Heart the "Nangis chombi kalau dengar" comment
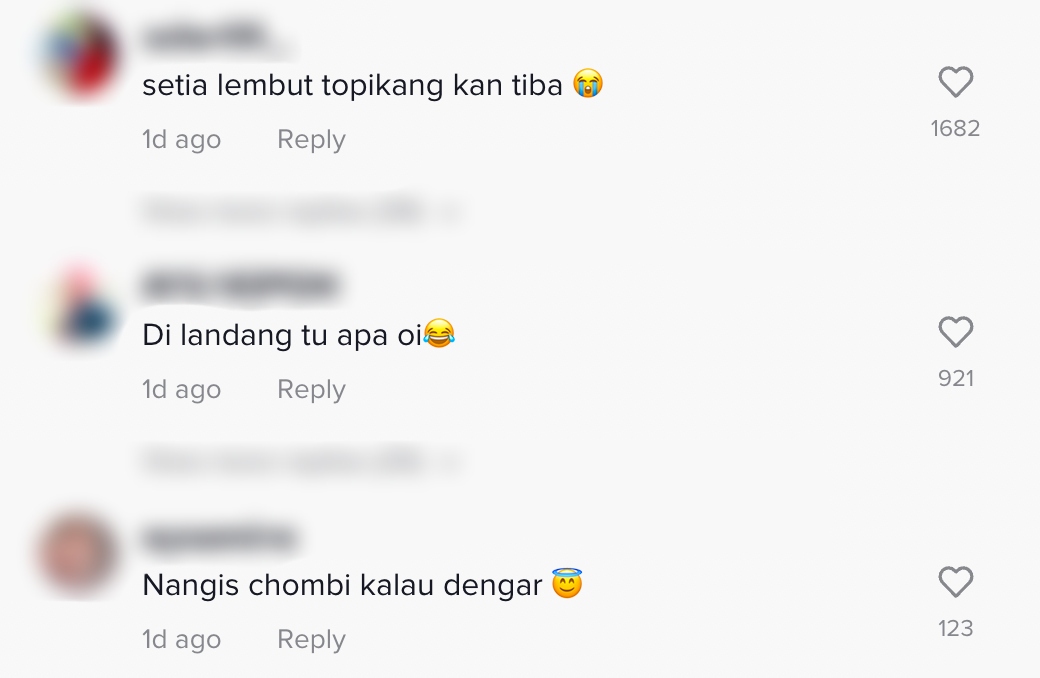The height and width of the screenshot is (678, 1040). tap(955, 582)
